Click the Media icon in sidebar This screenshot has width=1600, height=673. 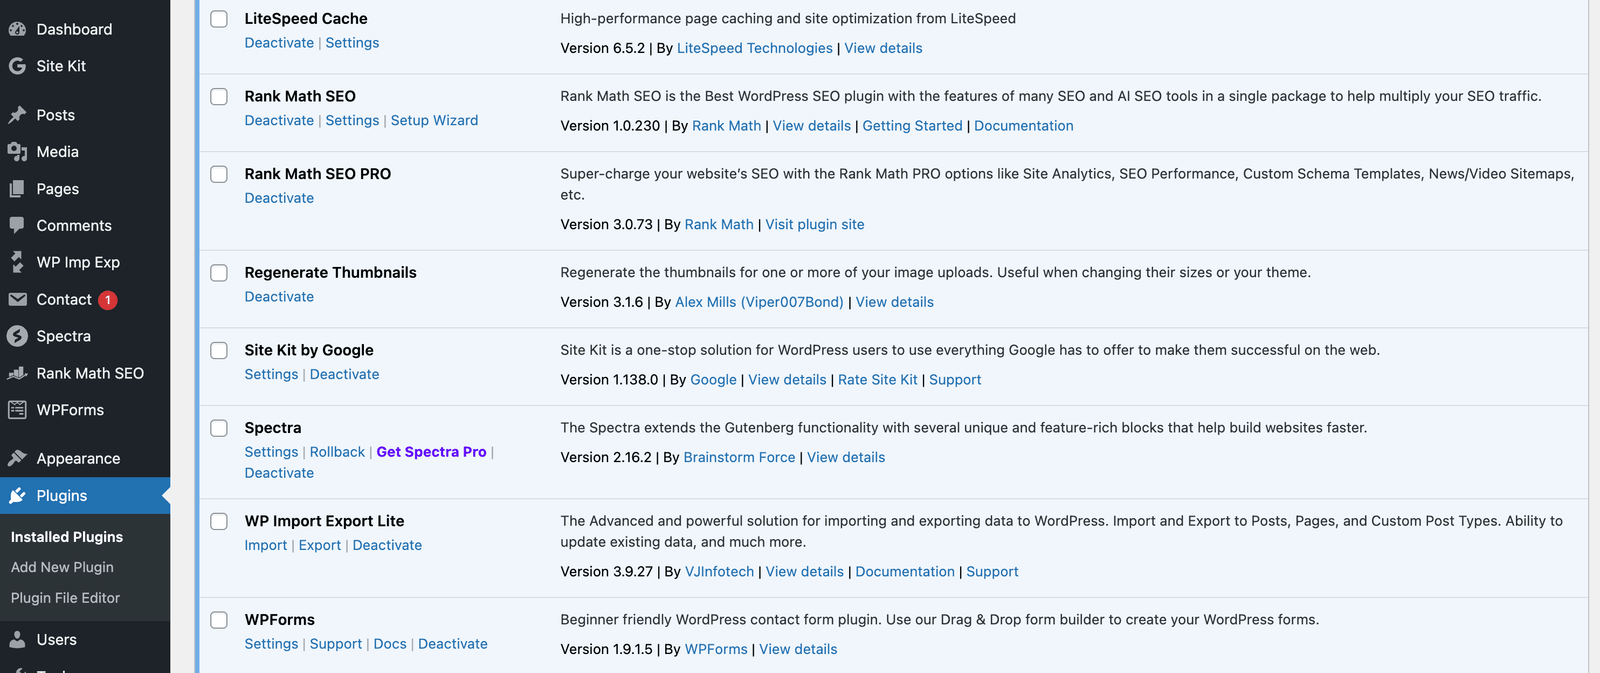[17, 152]
